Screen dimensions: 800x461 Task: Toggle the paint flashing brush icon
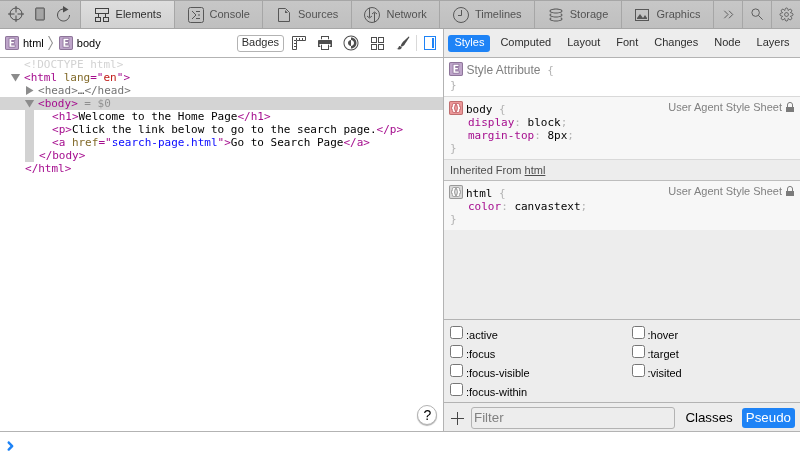(x=403, y=43)
